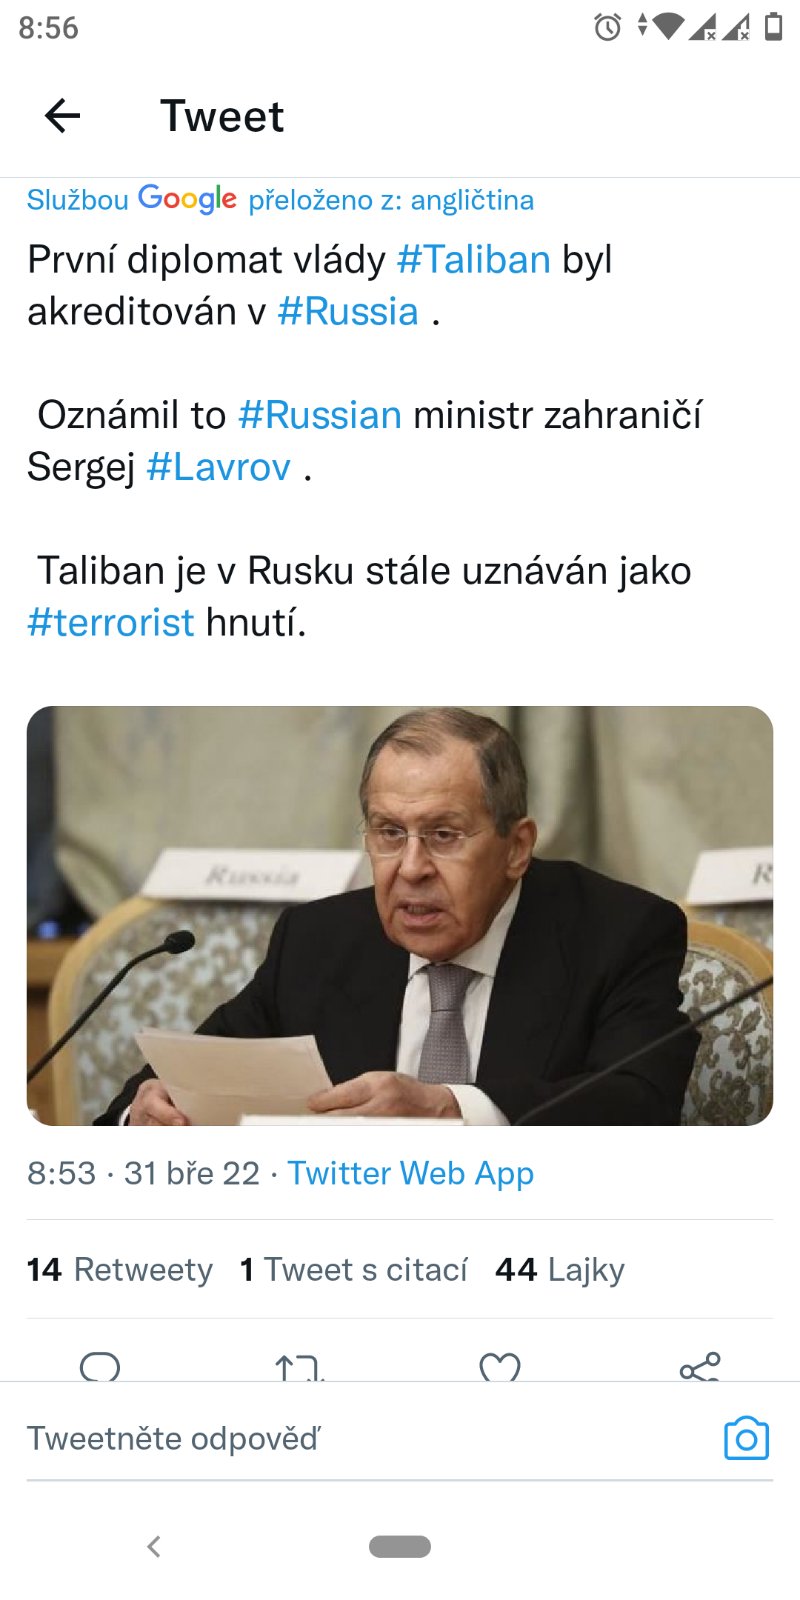View the 44 Lajky list
The height and width of the screenshot is (1600, 800).
click(x=560, y=1270)
